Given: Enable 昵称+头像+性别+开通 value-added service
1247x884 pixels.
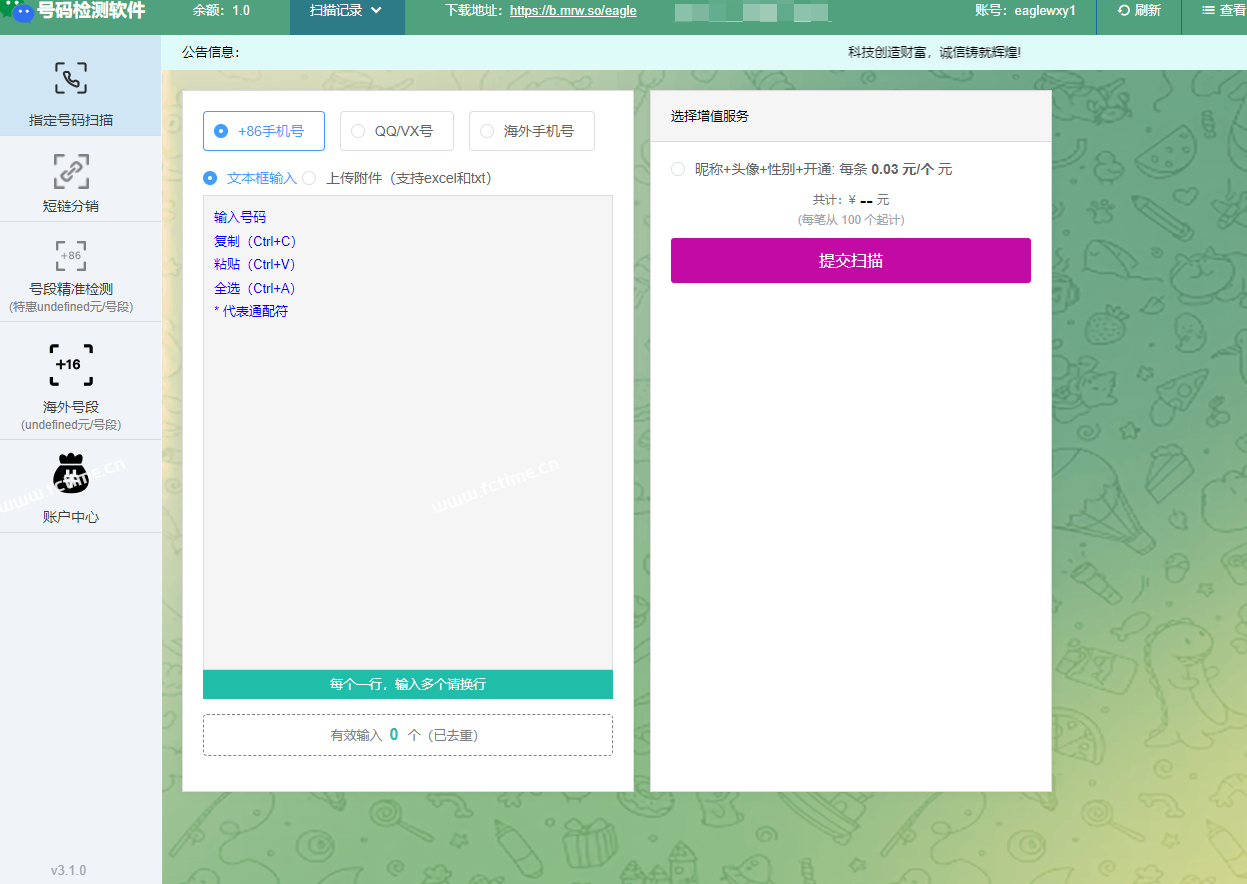Looking at the screenshot, I should [678, 169].
